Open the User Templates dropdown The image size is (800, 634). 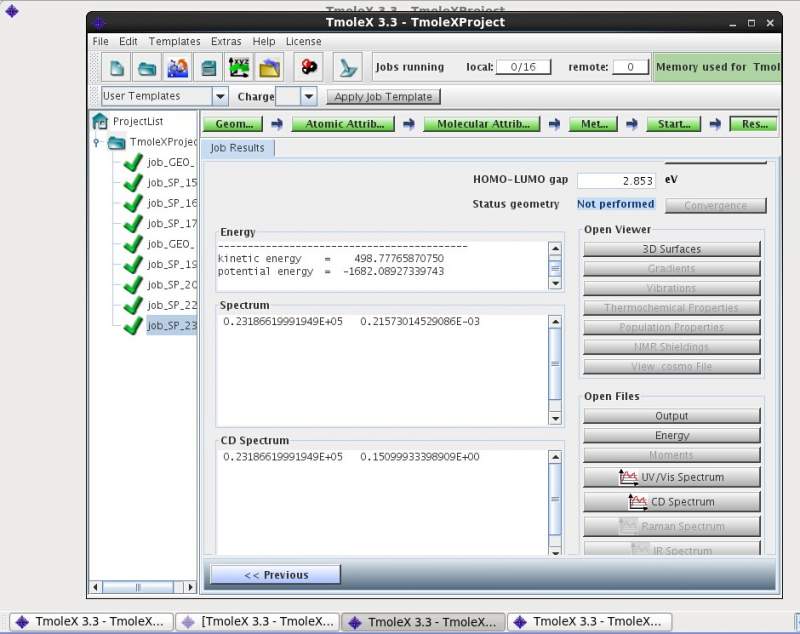click(x=220, y=96)
